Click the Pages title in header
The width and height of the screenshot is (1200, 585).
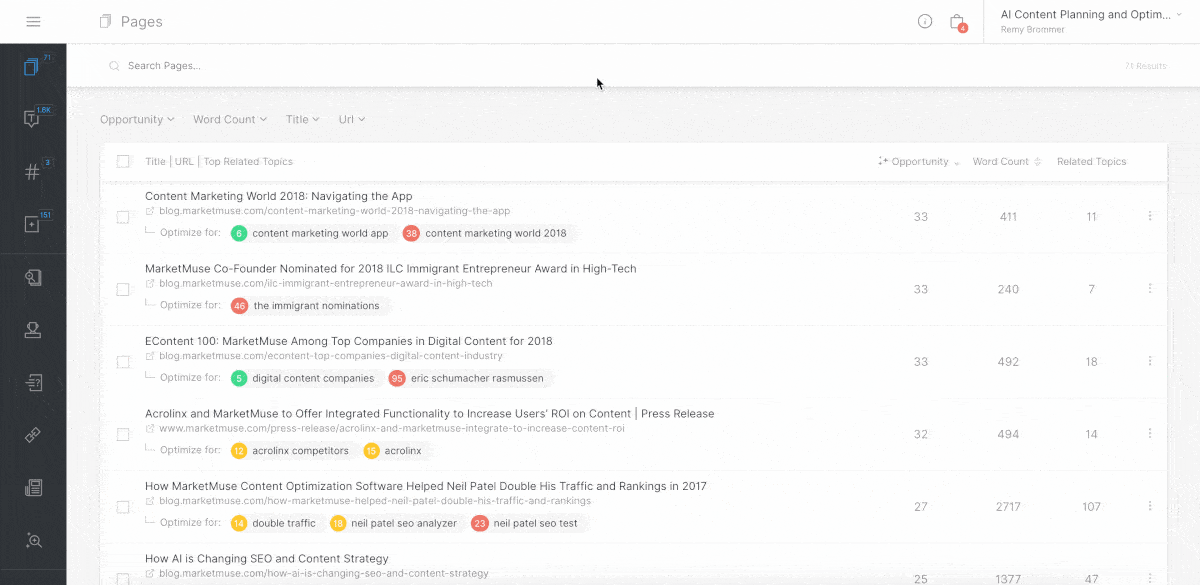pyautogui.click(x=141, y=21)
